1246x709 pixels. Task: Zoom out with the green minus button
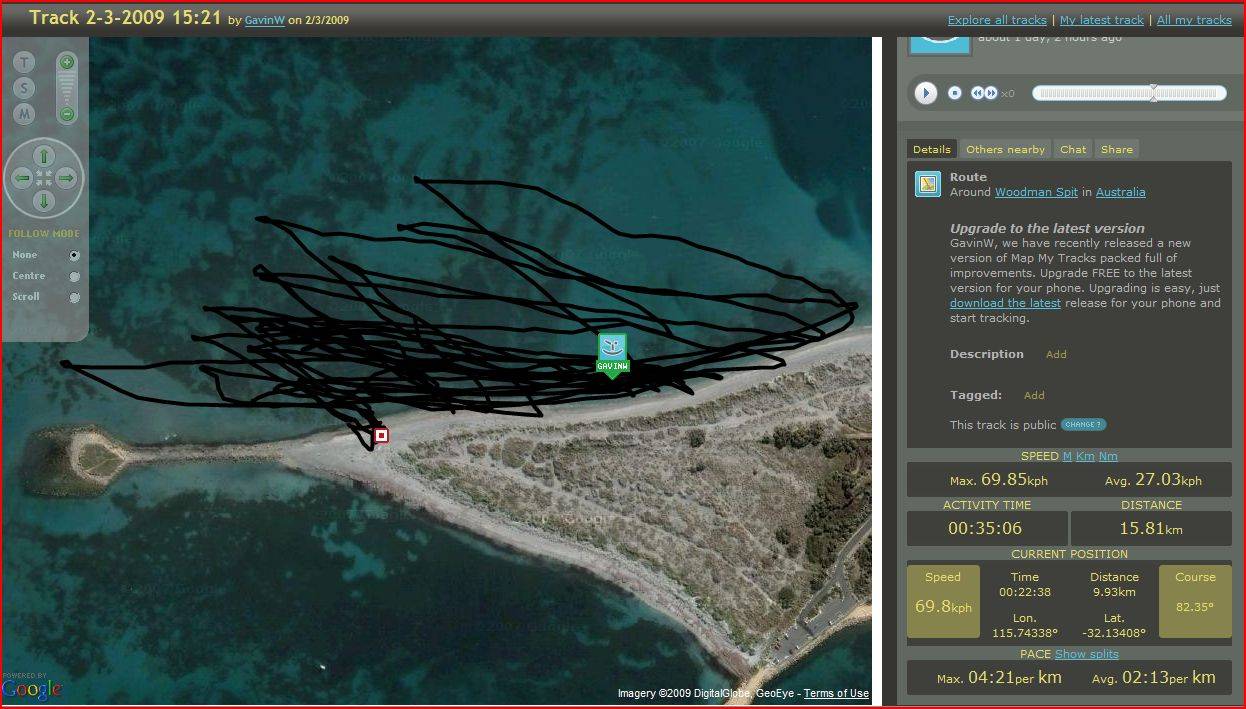pyautogui.click(x=67, y=114)
